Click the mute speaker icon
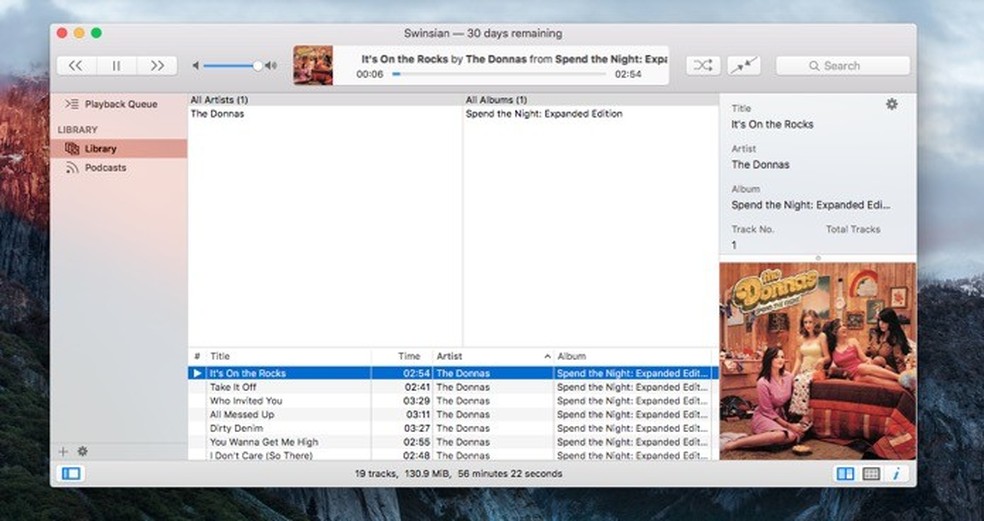984x521 pixels. (x=196, y=66)
